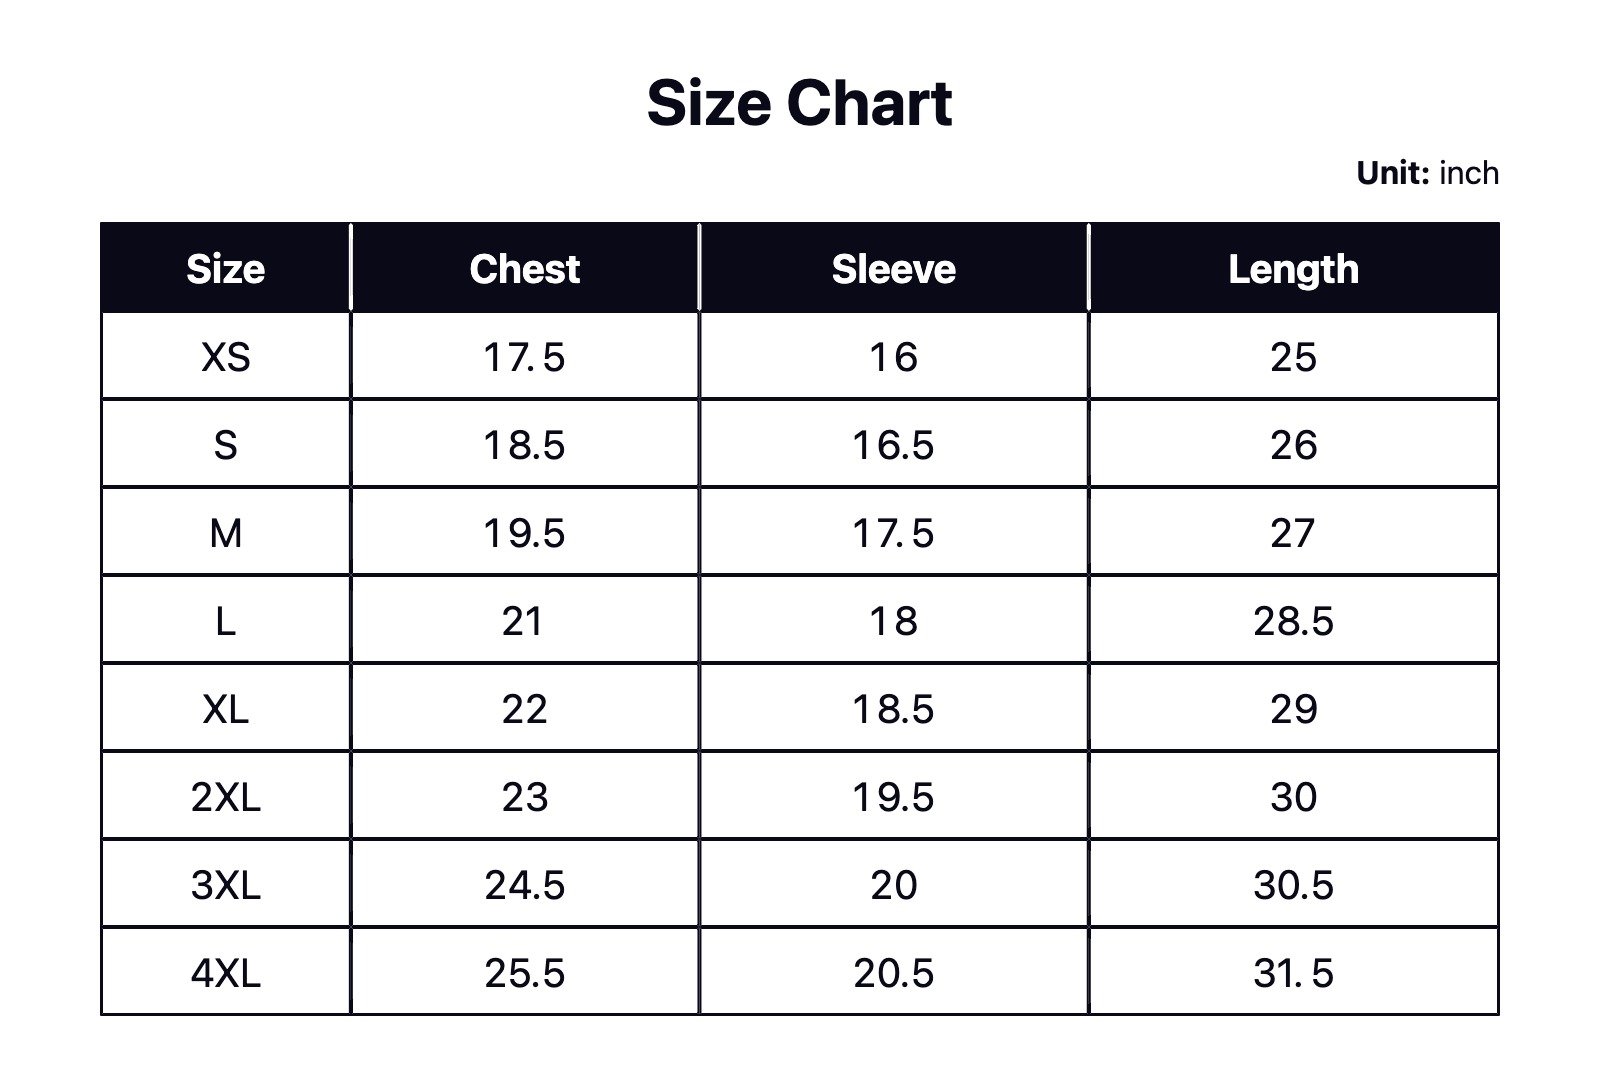Click the Sleeve column header
The height and width of the screenshot is (1080, 1600).
893,269
